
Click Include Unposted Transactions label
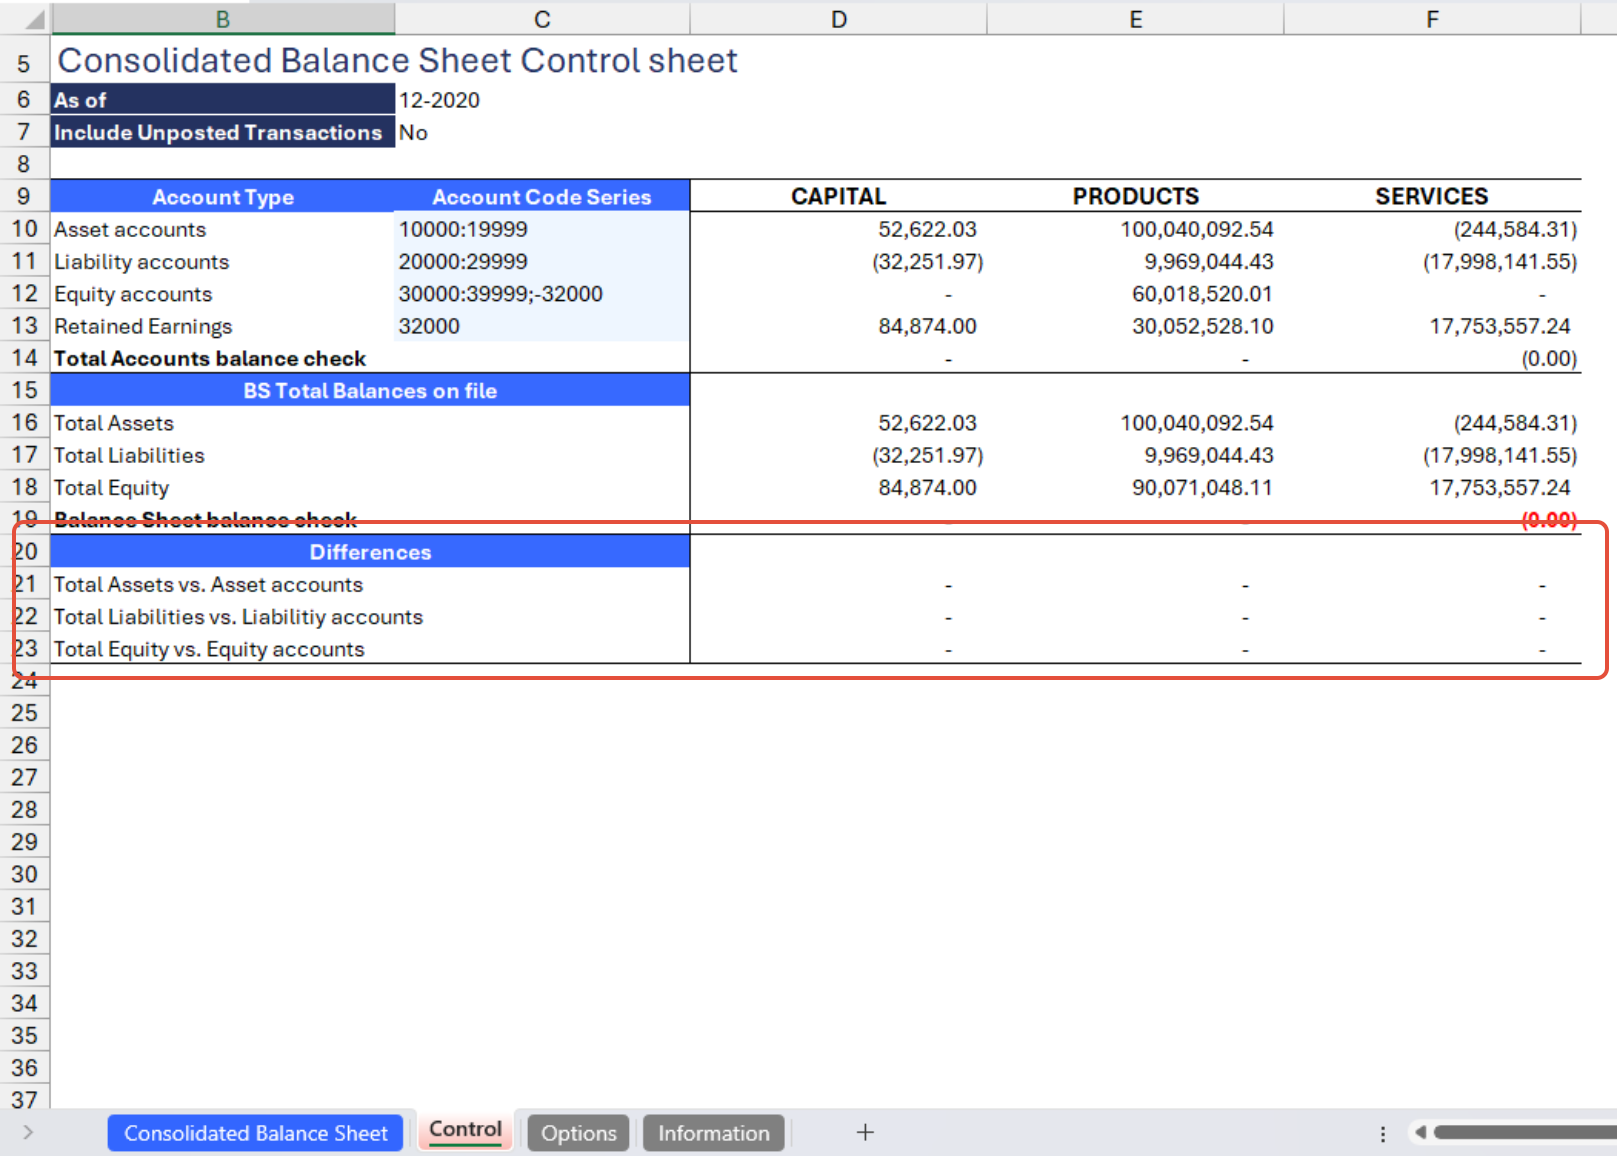coord(223,132)
